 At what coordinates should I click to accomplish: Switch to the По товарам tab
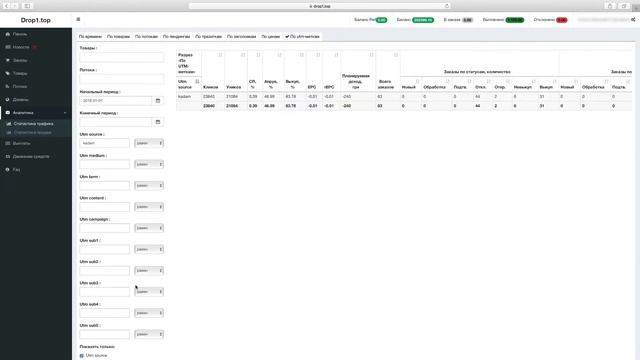(118, 37)
